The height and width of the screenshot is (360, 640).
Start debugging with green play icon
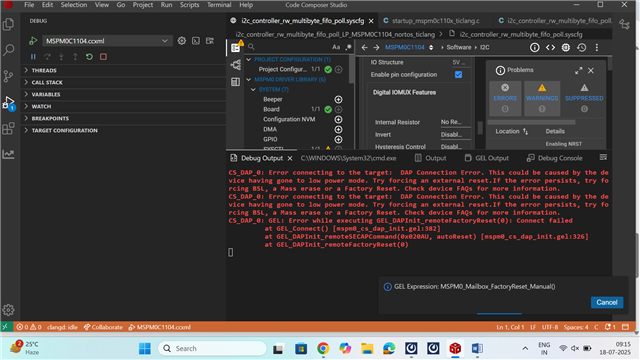(33, 41)
